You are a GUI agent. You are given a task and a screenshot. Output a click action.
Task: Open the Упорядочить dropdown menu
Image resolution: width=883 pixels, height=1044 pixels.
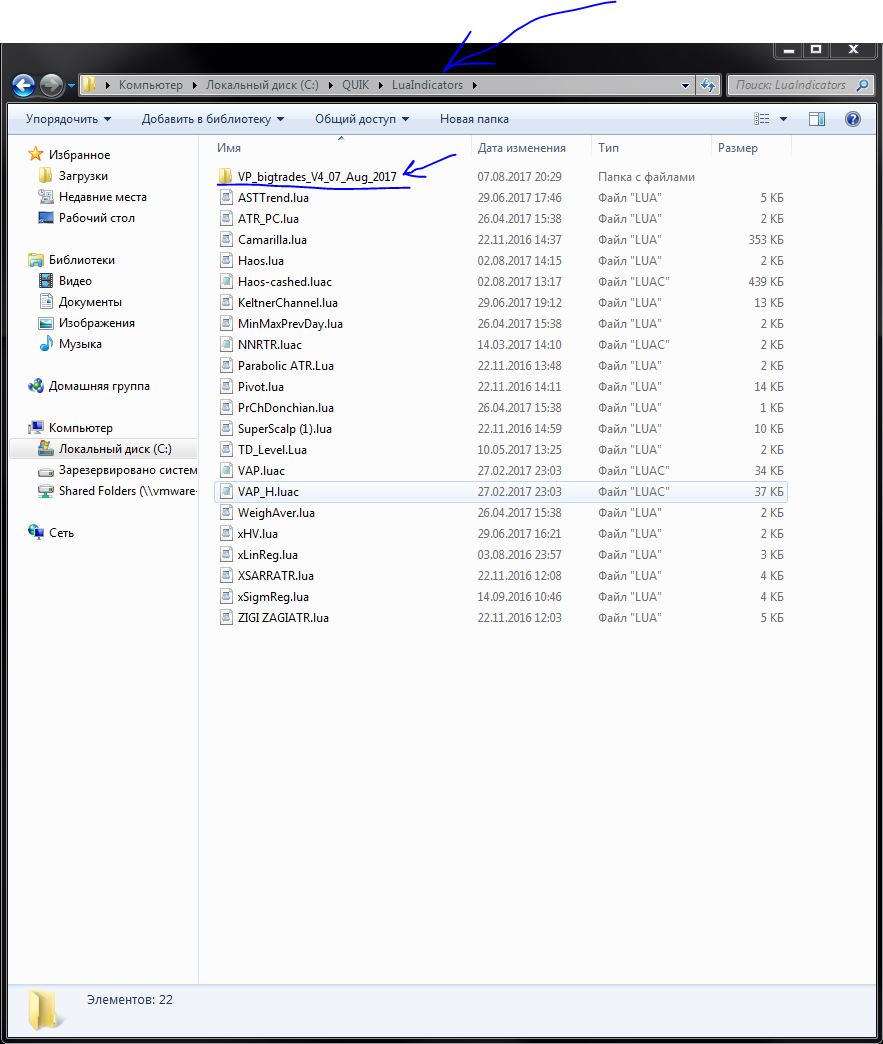tap(68, 119)
